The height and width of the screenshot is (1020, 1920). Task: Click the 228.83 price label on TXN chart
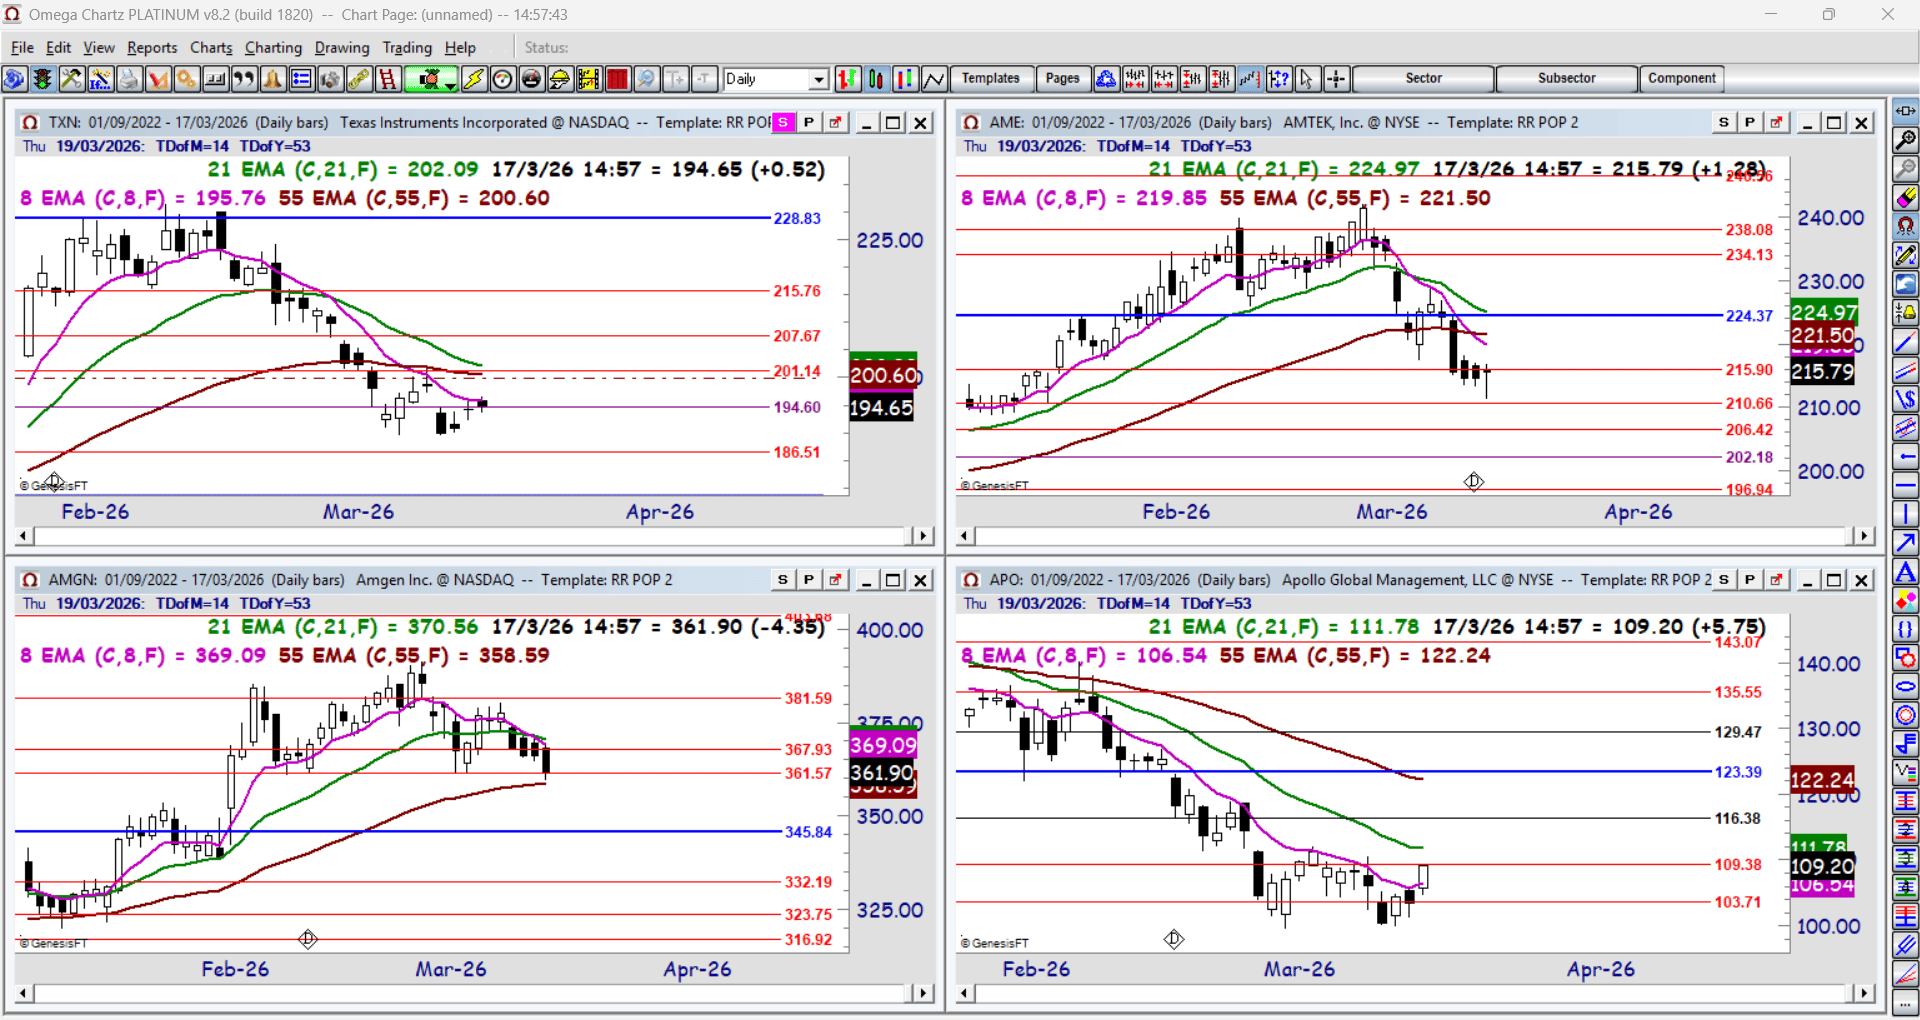(x=797, y=219)
